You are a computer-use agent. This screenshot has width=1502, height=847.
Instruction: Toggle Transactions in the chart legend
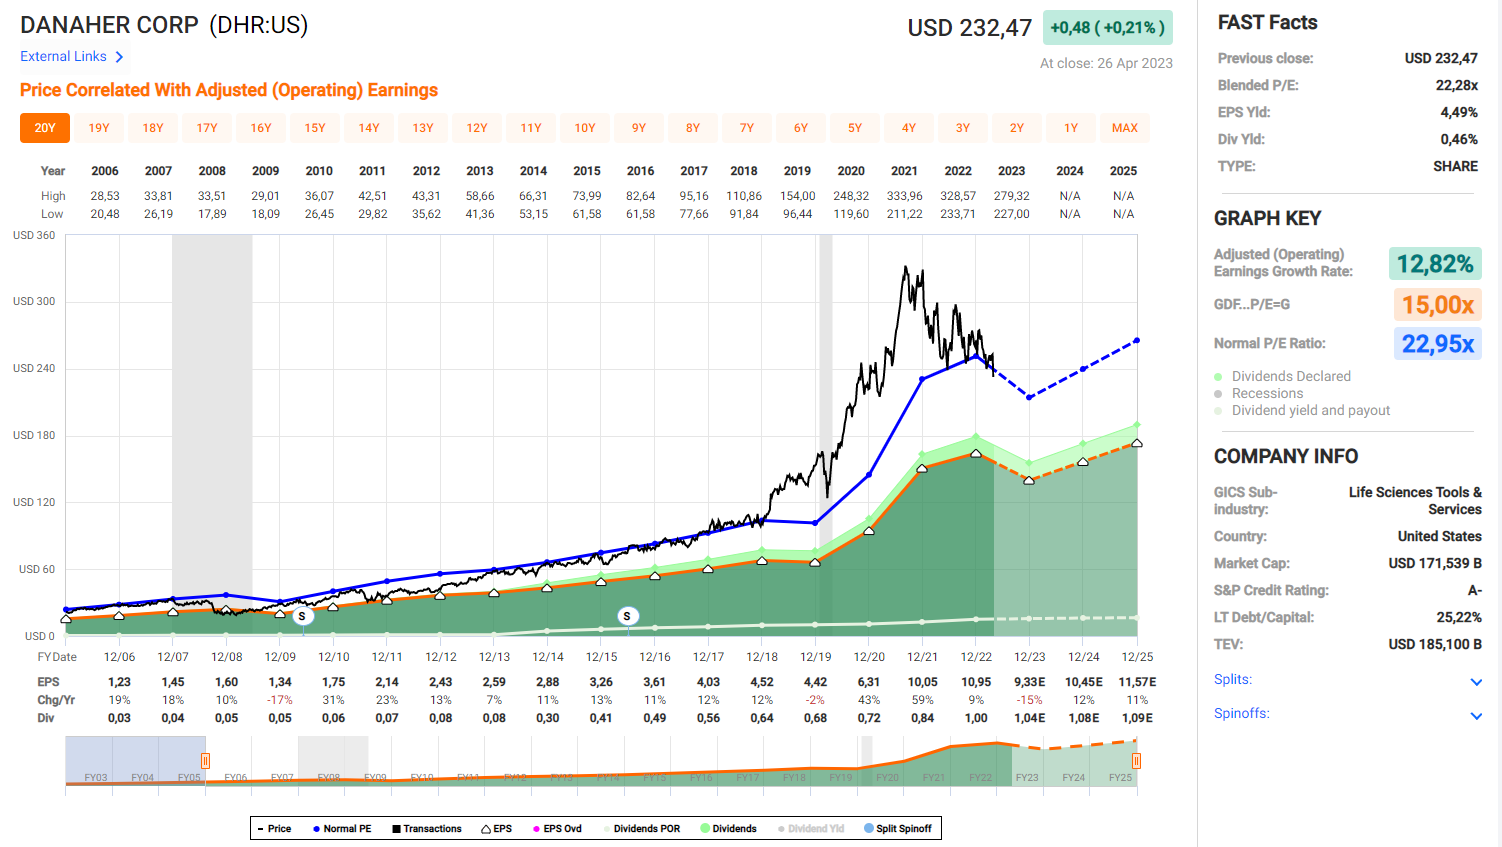[x=427, y=829]
